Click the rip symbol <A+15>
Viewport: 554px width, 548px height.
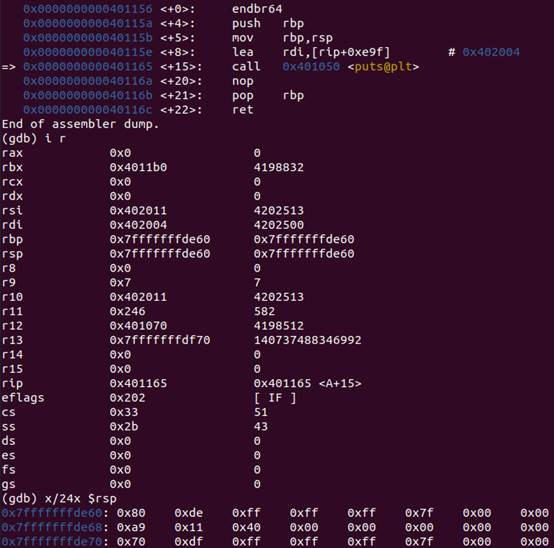[340, 384]
